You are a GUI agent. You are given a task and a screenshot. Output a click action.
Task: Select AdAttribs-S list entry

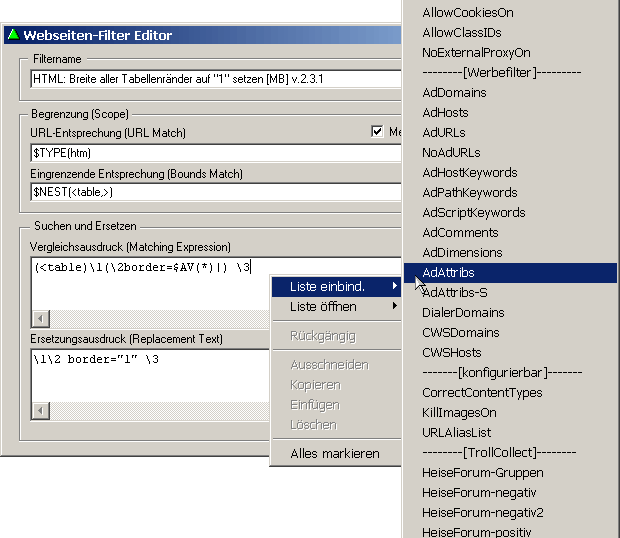point(455,292)
